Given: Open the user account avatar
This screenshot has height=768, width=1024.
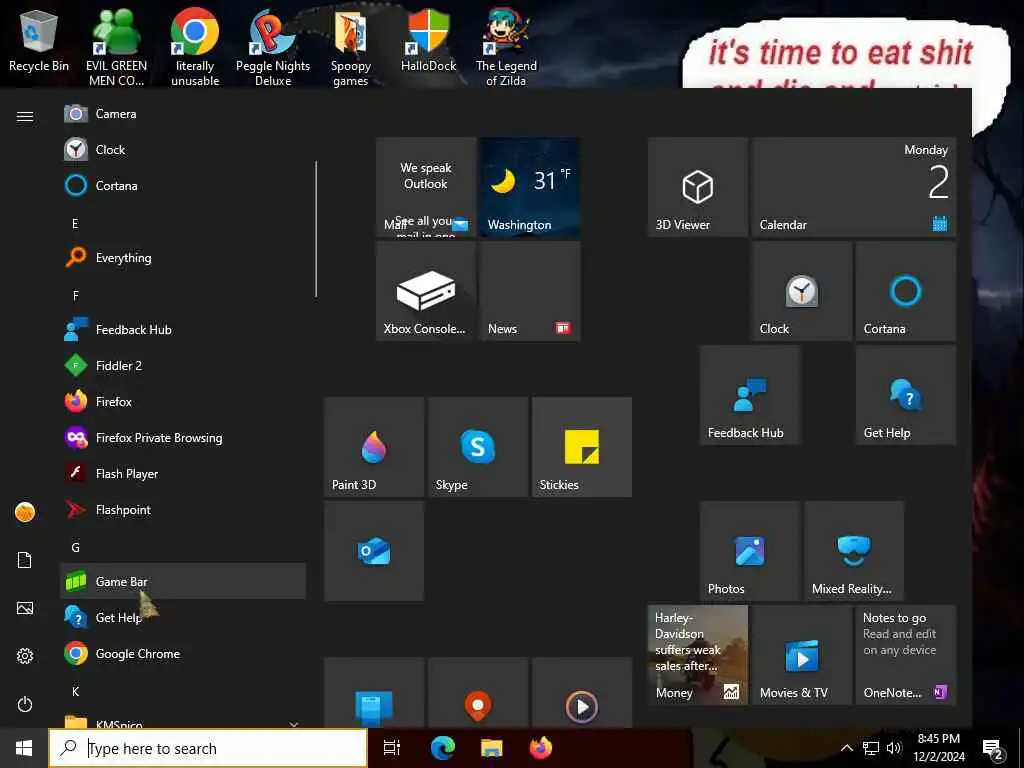Looking at the screenshot, I should click(25, 512).
